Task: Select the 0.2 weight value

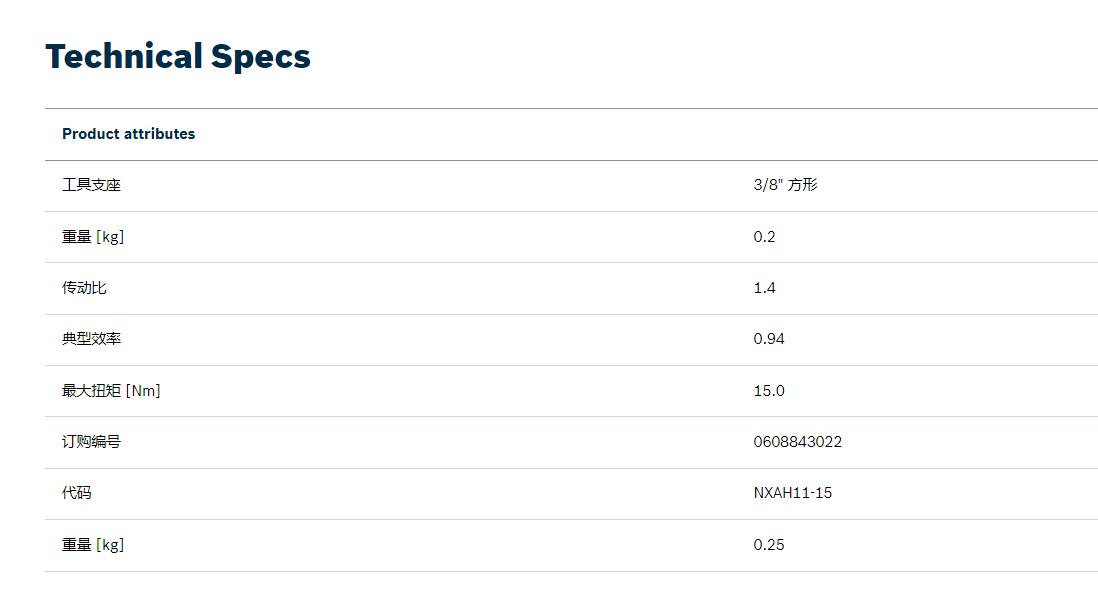Action: click(x=764, y=237)
